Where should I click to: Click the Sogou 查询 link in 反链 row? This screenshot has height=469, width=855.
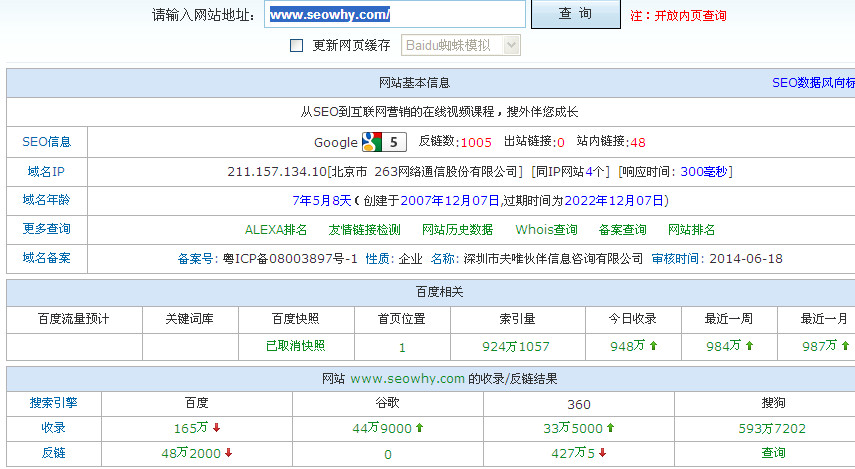[773, 453]
